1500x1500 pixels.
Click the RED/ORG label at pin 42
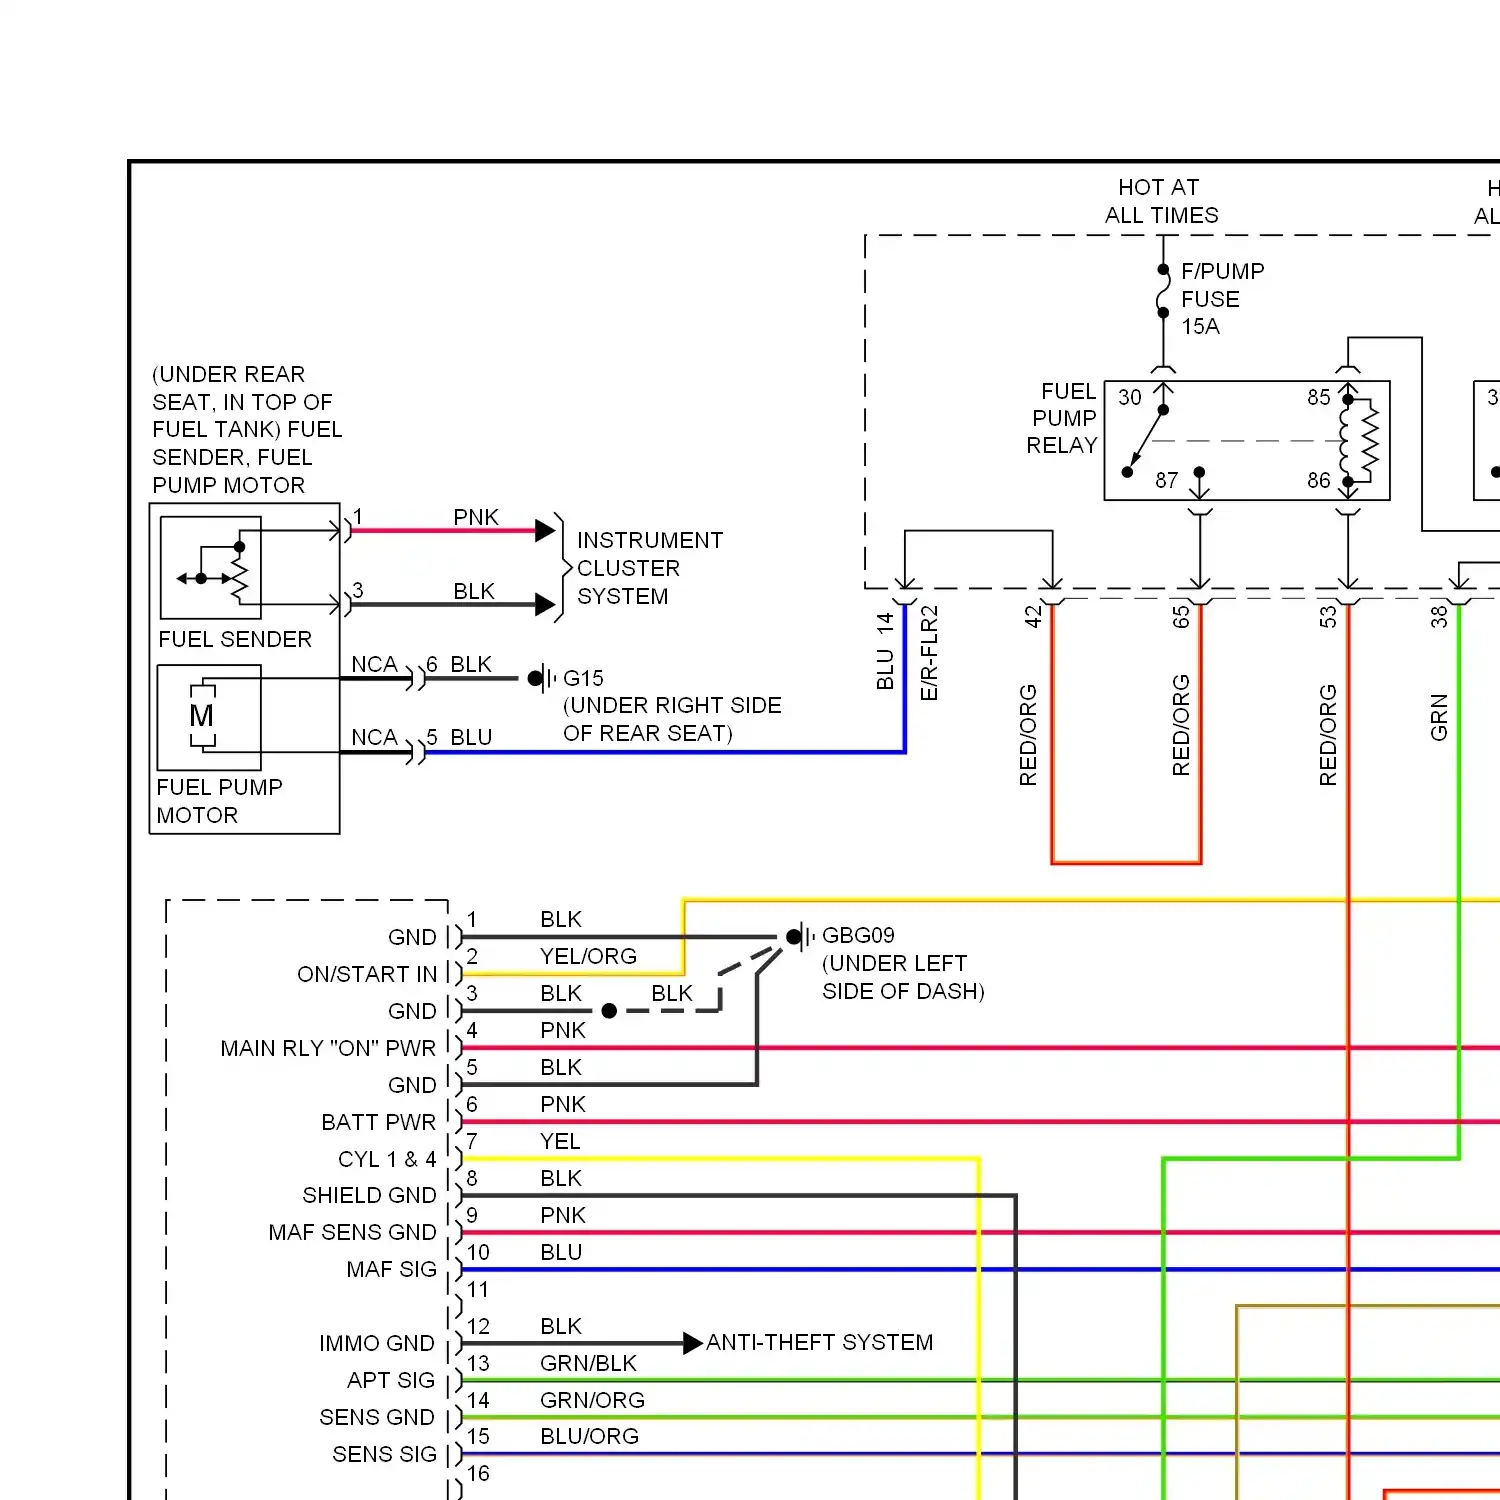click(x=1028, y=735)
